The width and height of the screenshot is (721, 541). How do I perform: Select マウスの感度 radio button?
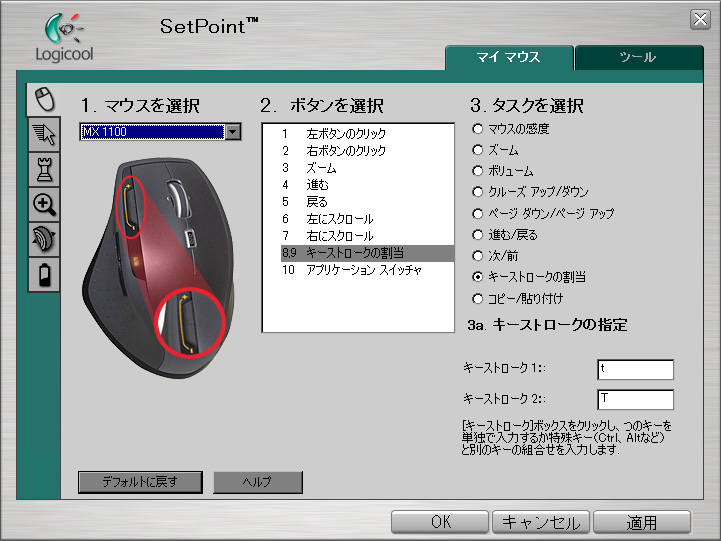pyautogui.click(x=478, y=129)
